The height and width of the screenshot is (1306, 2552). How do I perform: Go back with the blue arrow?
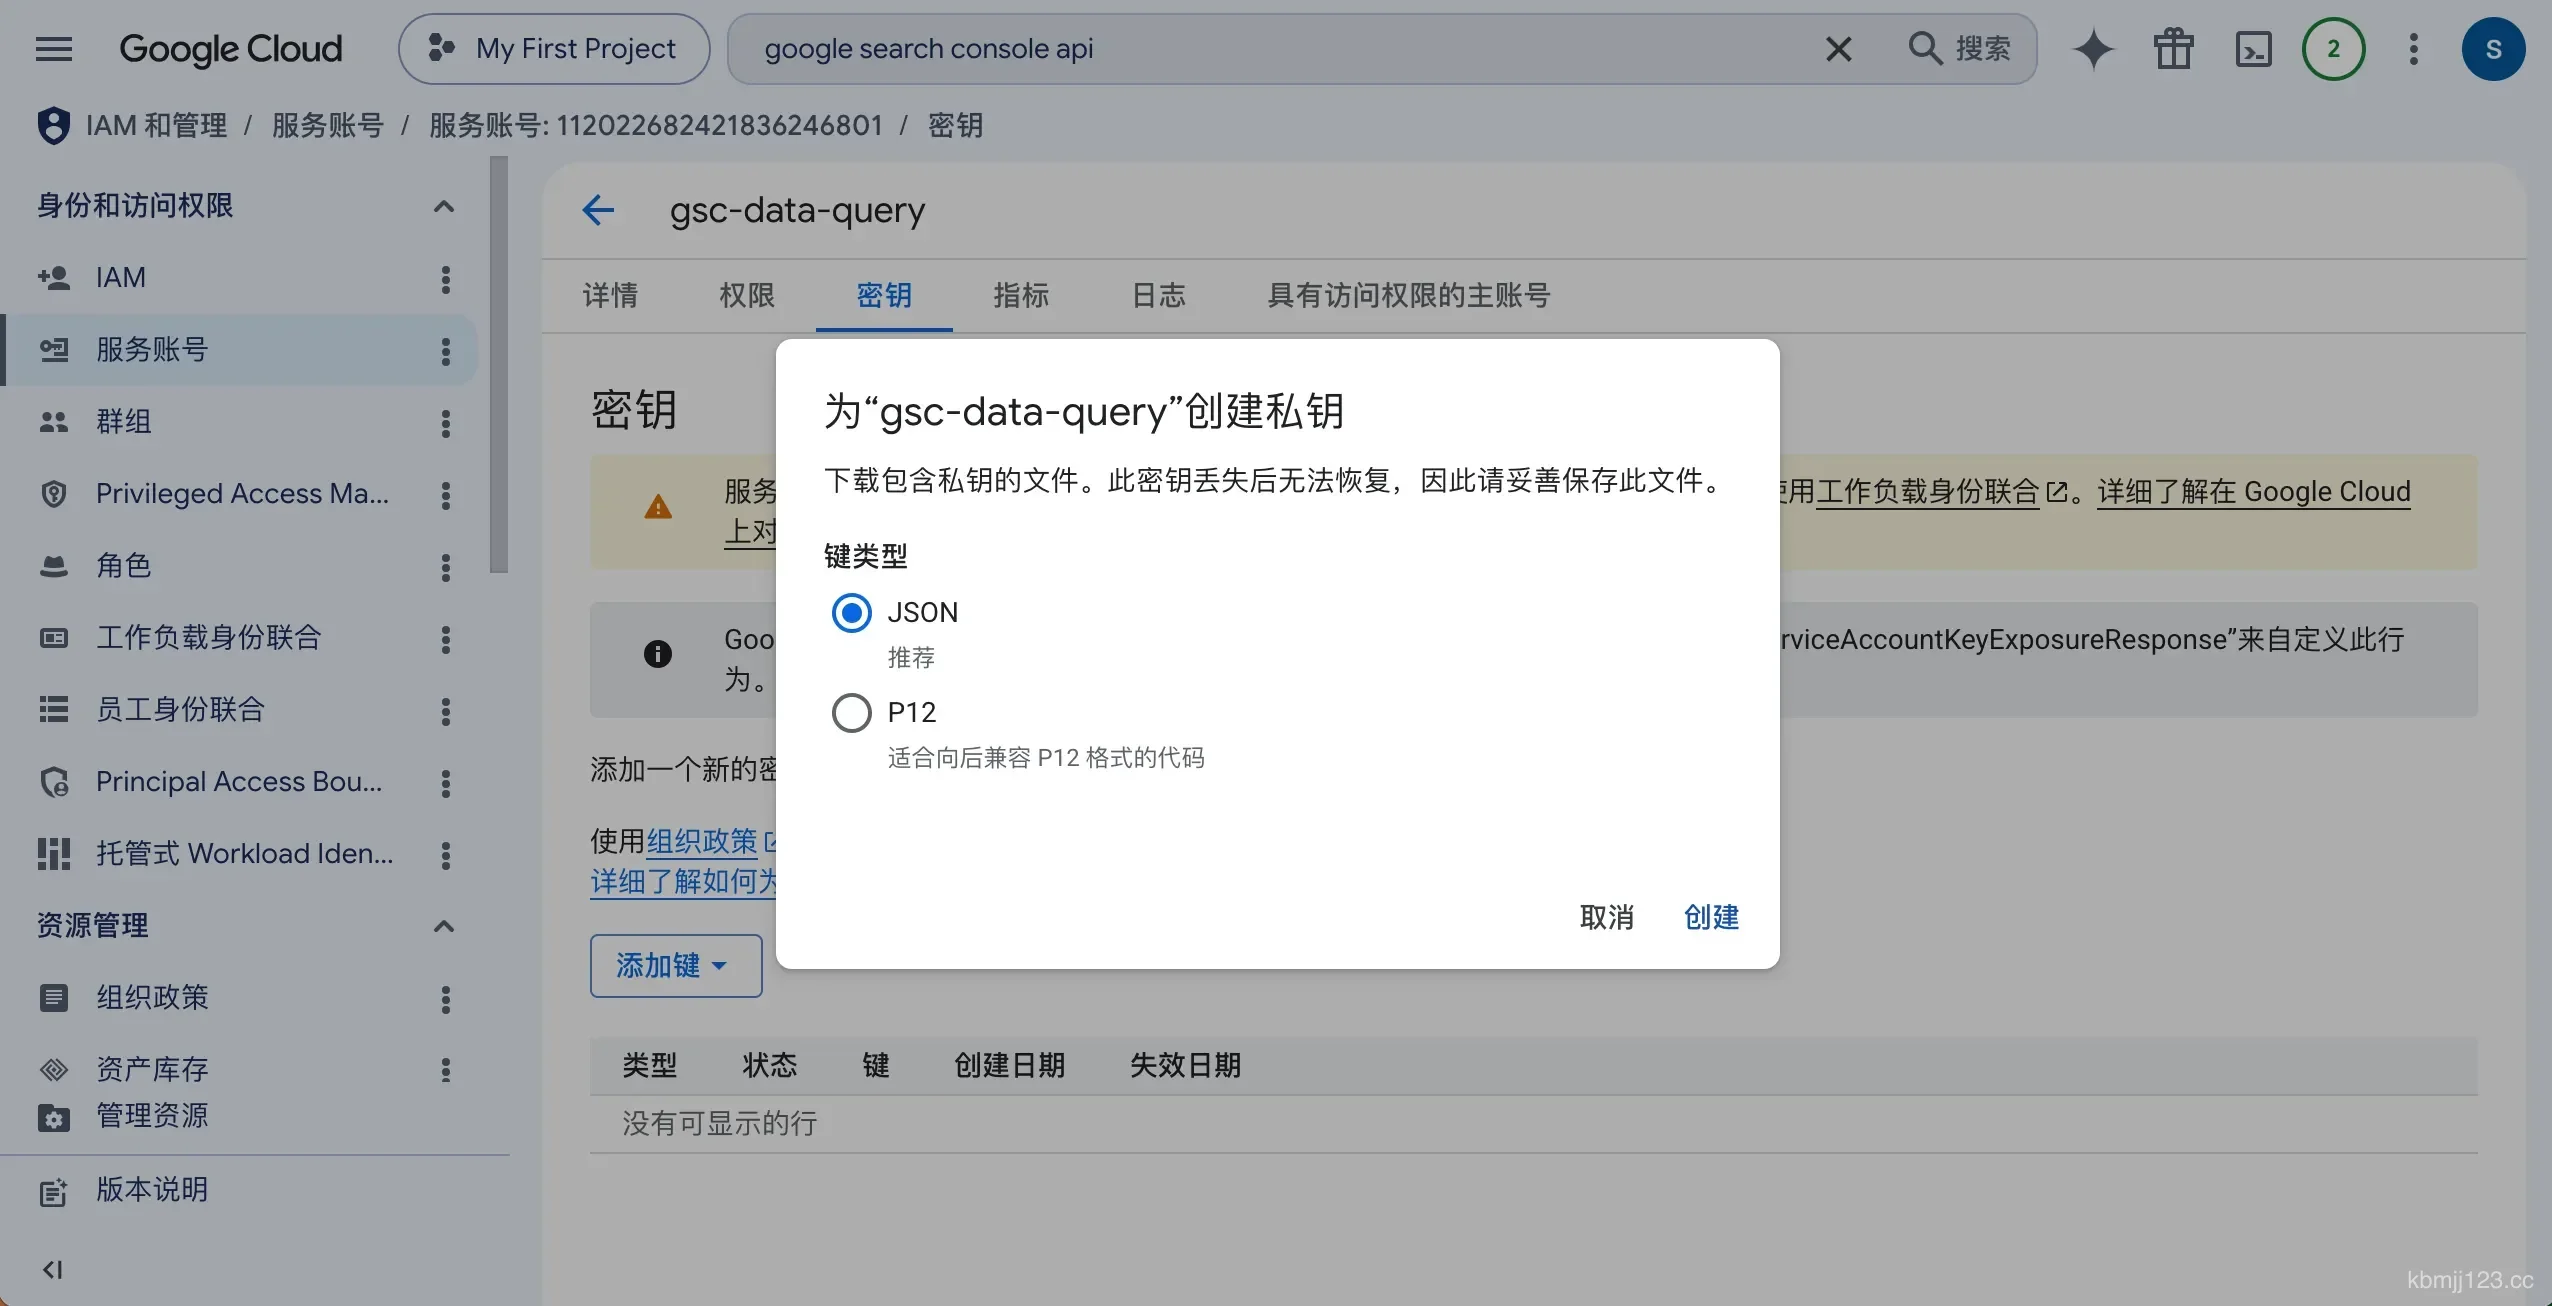pyautogui.click(x=598, y=210)
